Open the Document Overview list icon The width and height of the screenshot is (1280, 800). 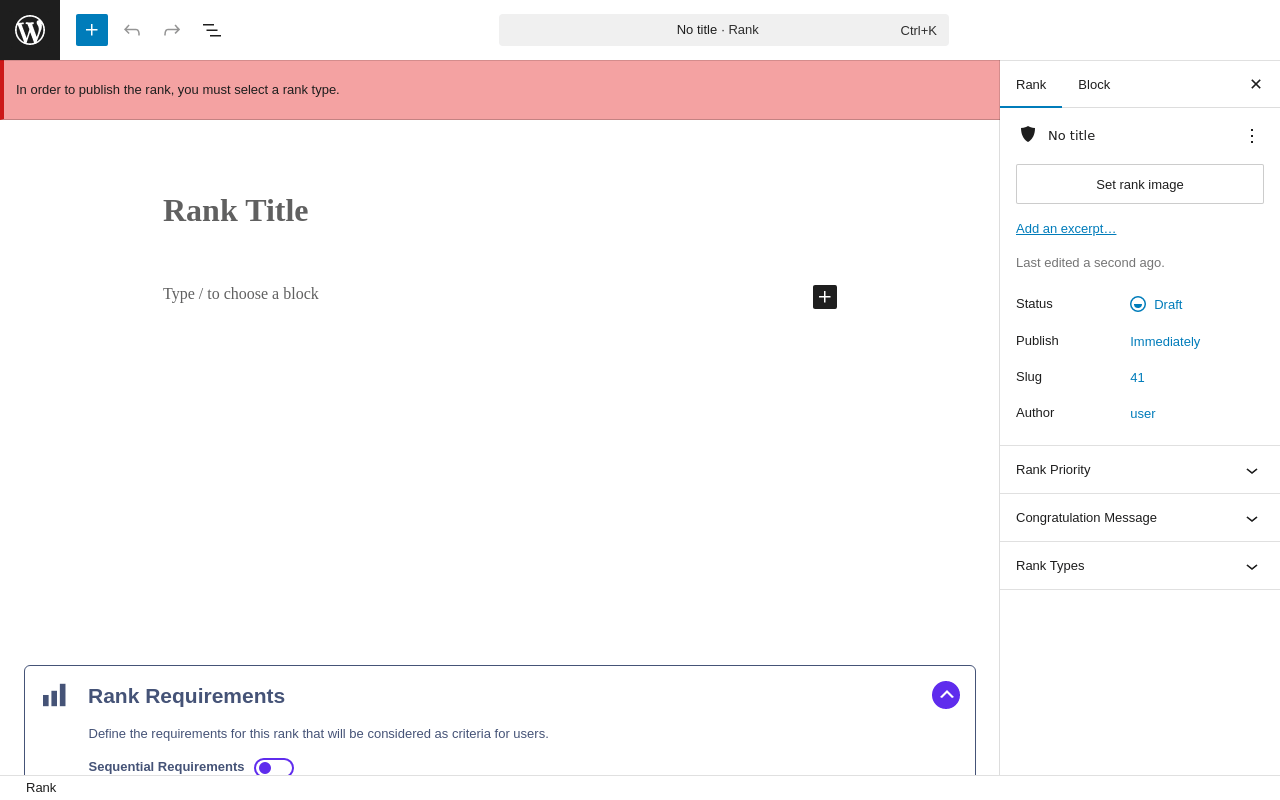point(212,30)
